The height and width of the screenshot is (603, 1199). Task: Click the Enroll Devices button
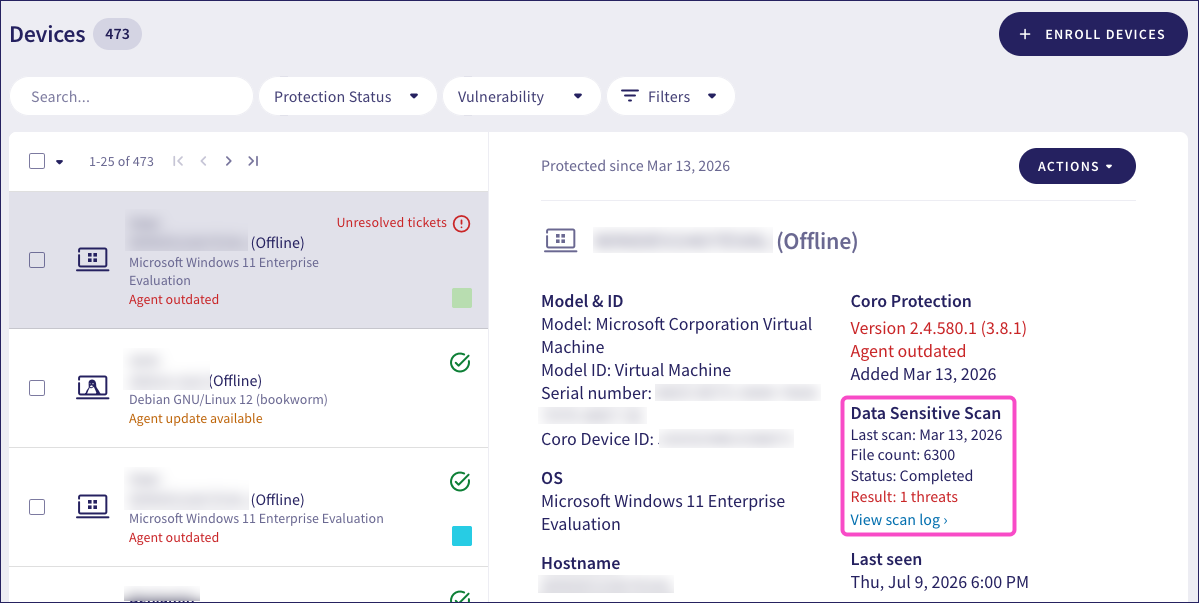tap(1093, 34)
